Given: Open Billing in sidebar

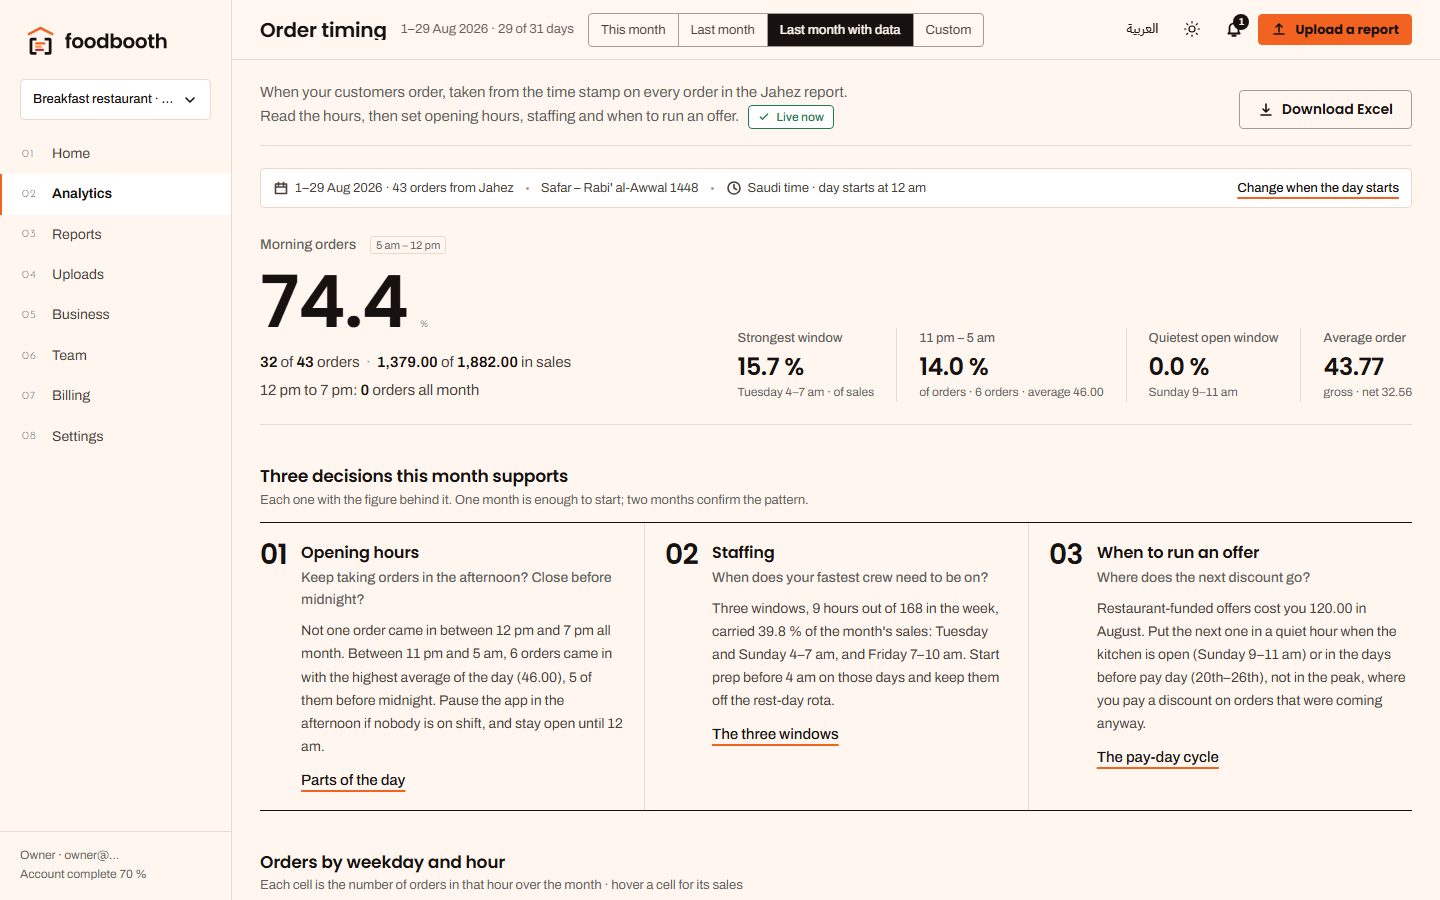Looking at the screenshot, I should (x=115, y=395).
